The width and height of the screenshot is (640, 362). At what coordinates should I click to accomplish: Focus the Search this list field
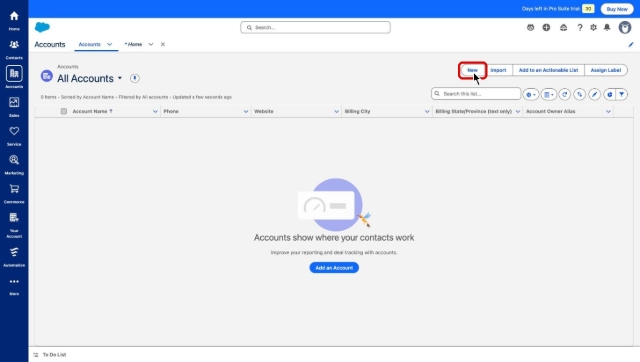tap(476, 94)
